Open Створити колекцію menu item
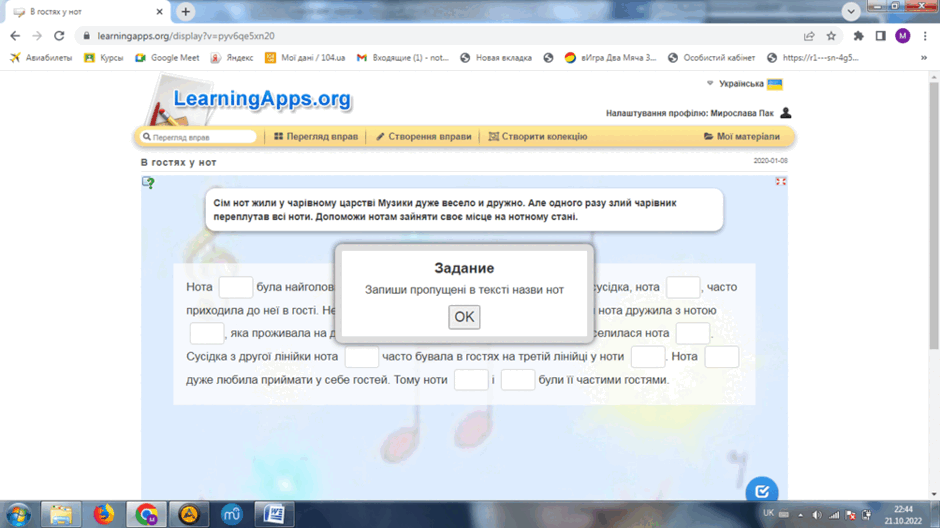Image resolution: width=940 pixels, height=528 pixels. coord(538,137)
